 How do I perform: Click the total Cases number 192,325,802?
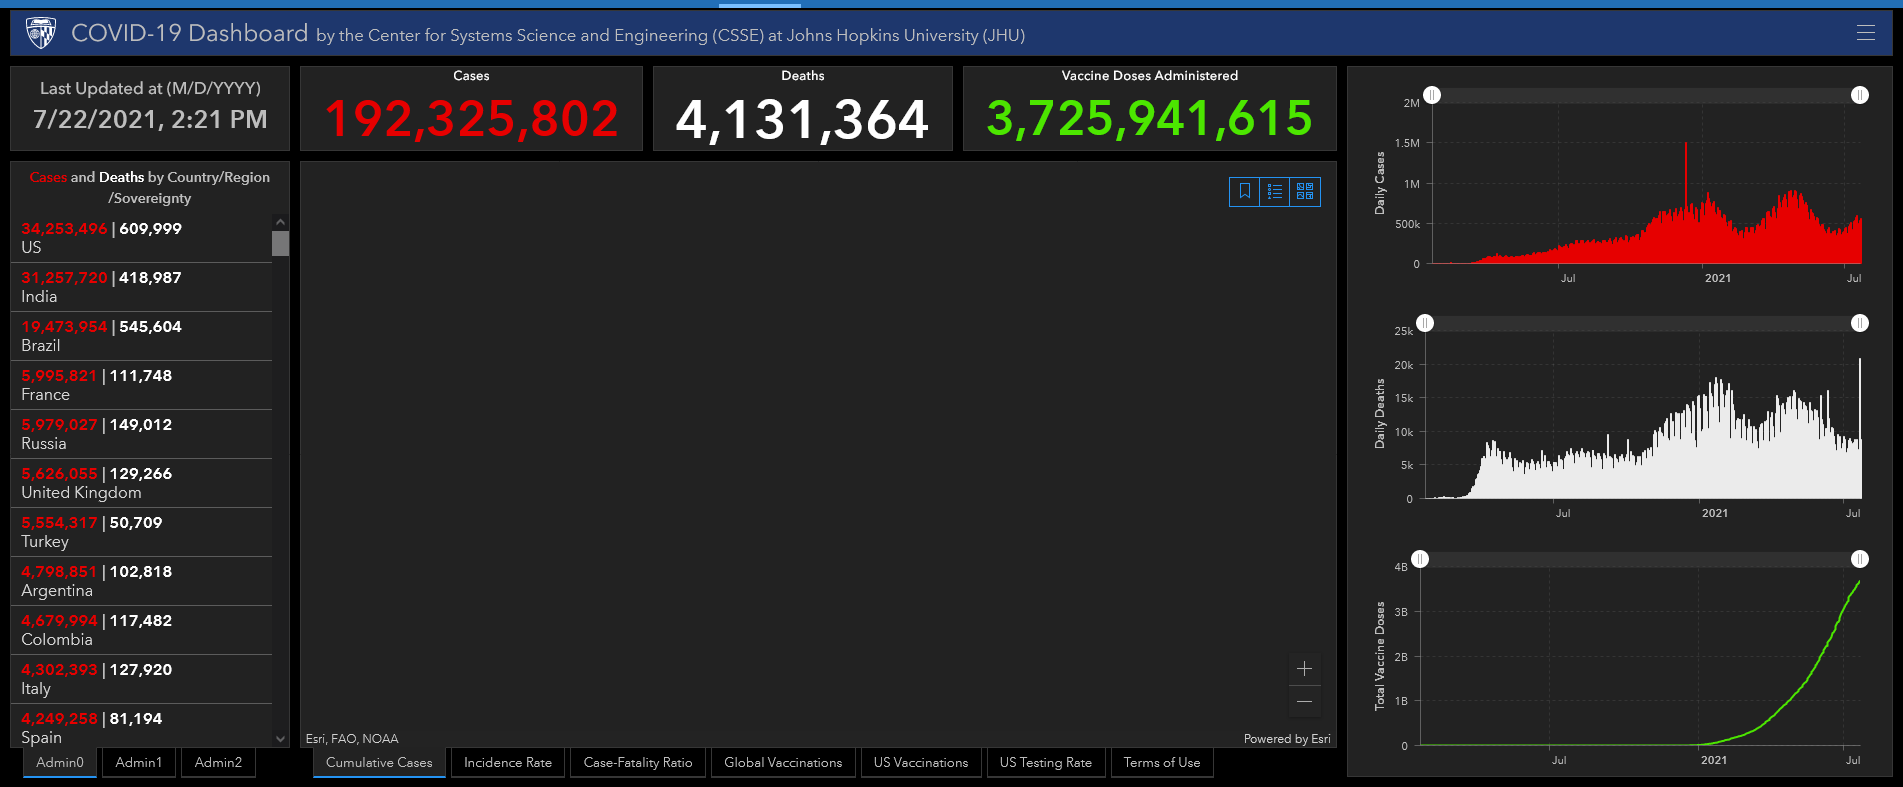click(x=471, y=119)
